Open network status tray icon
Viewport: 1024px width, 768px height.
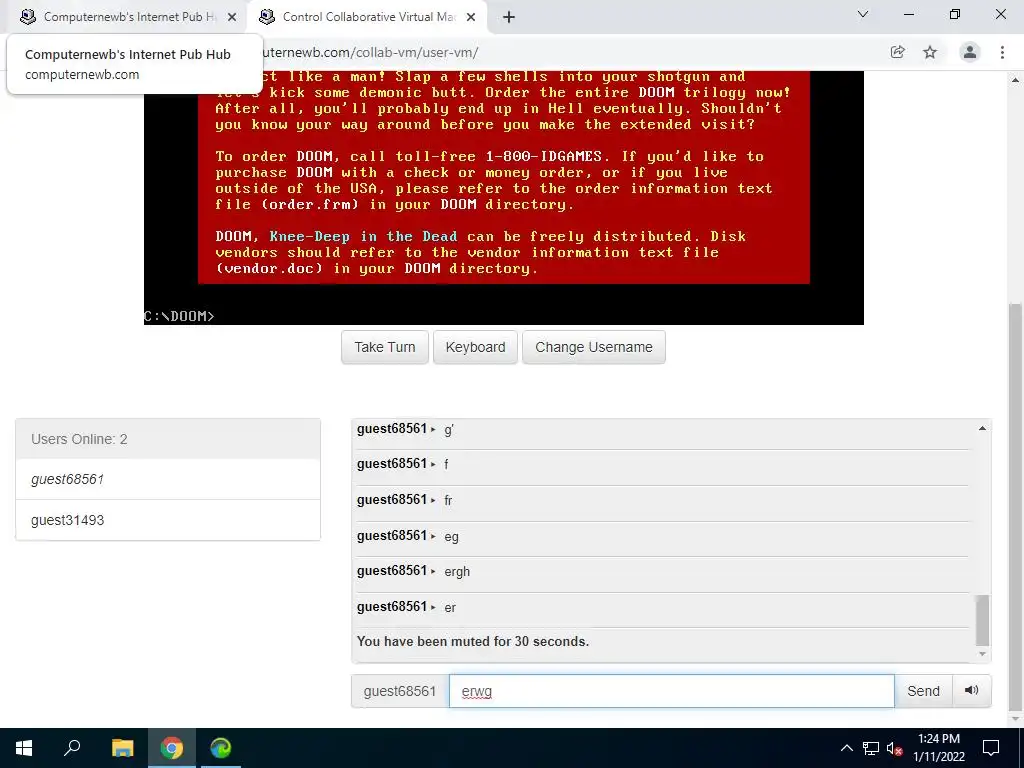point(871,748)
